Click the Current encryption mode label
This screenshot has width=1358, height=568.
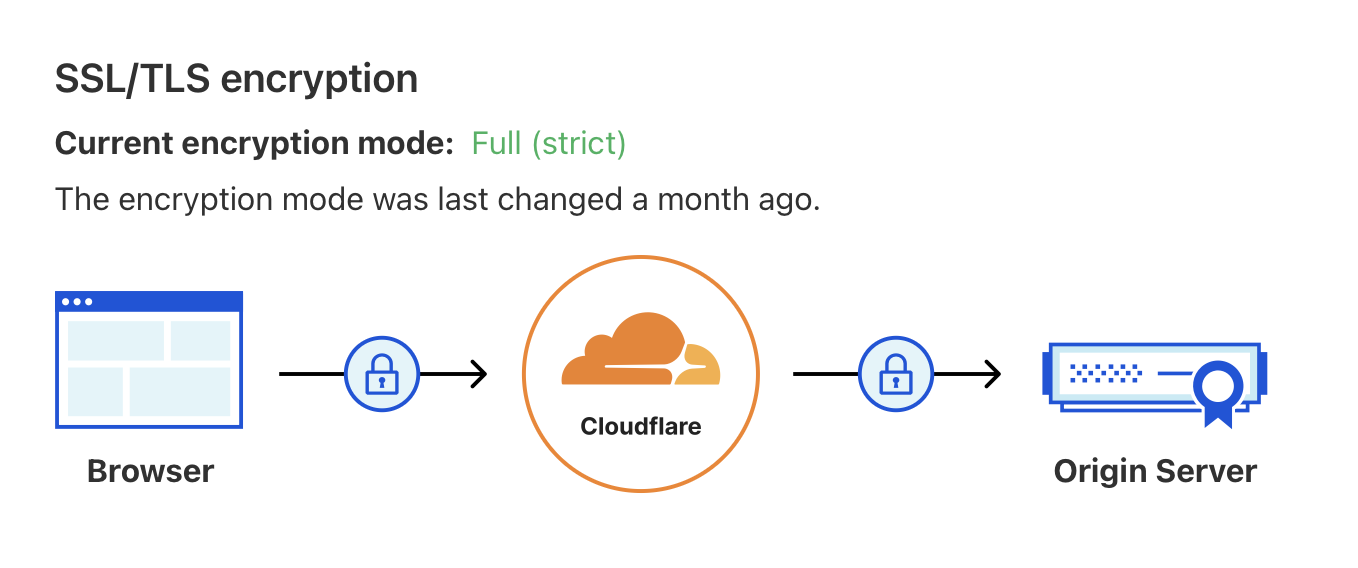(x=255, y=144)
